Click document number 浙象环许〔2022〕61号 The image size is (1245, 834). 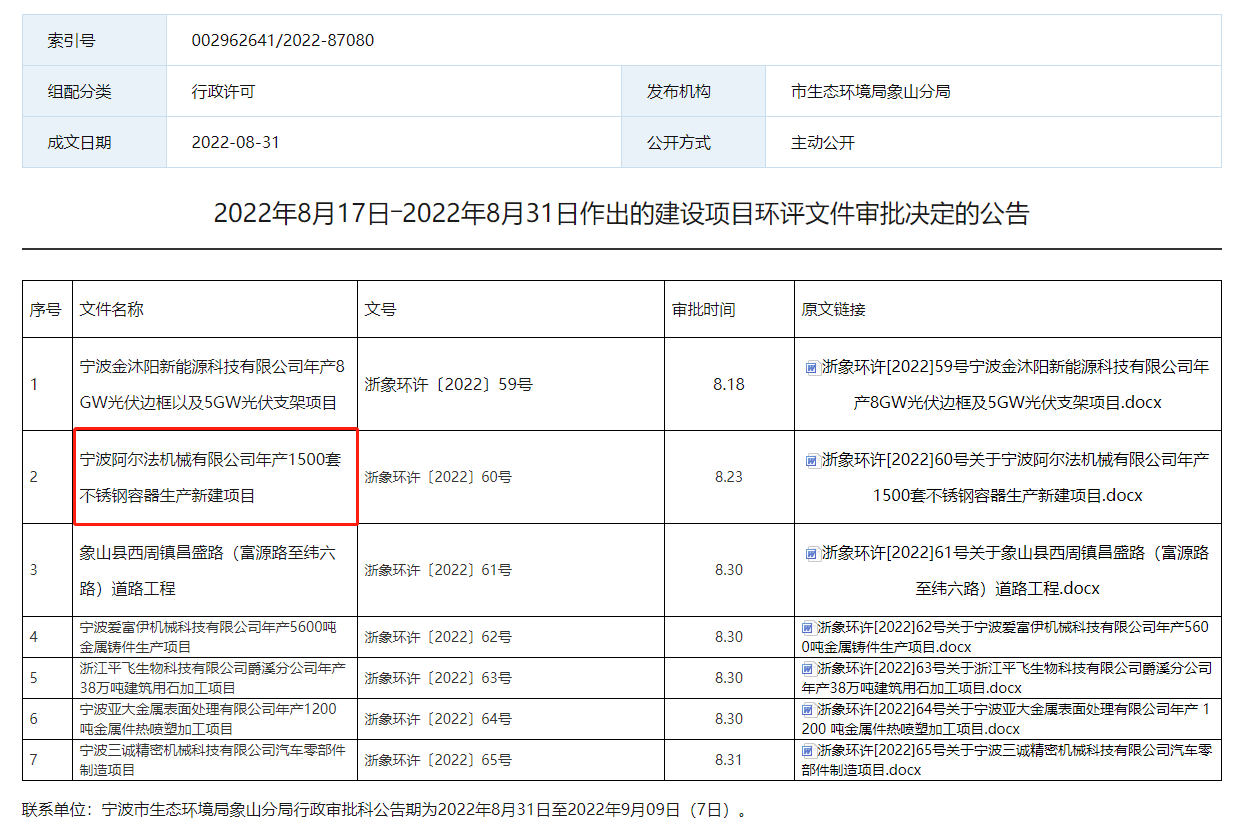click(x=438, y=570)
